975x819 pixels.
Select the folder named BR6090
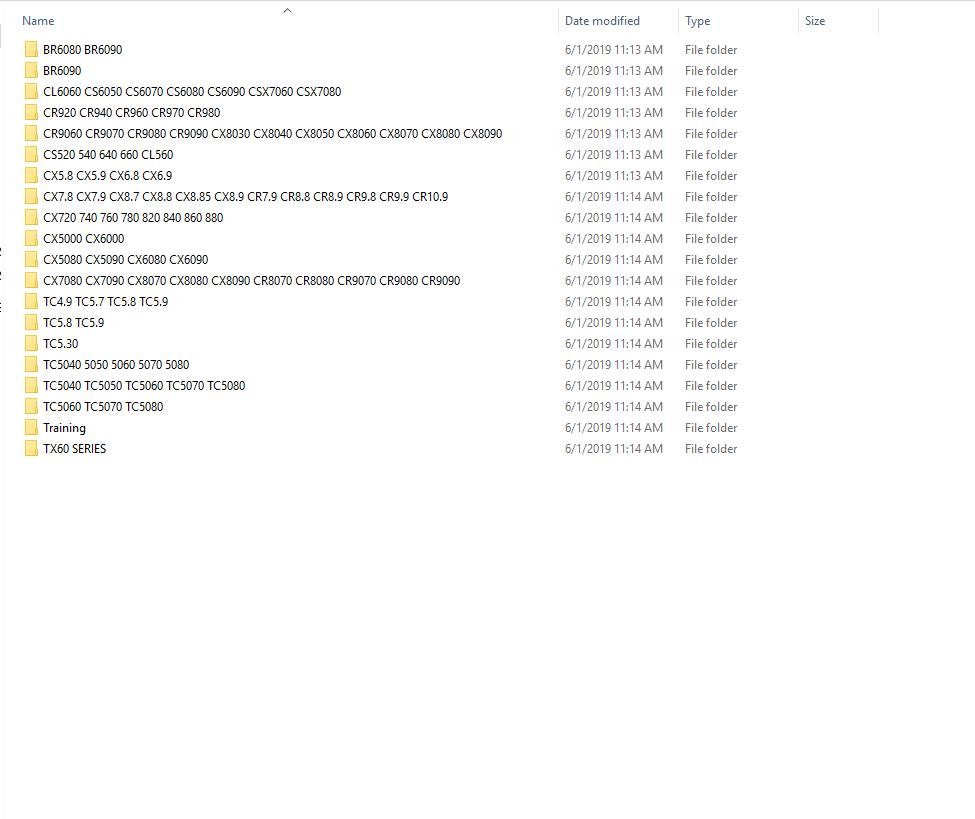(x=62, y=71)
